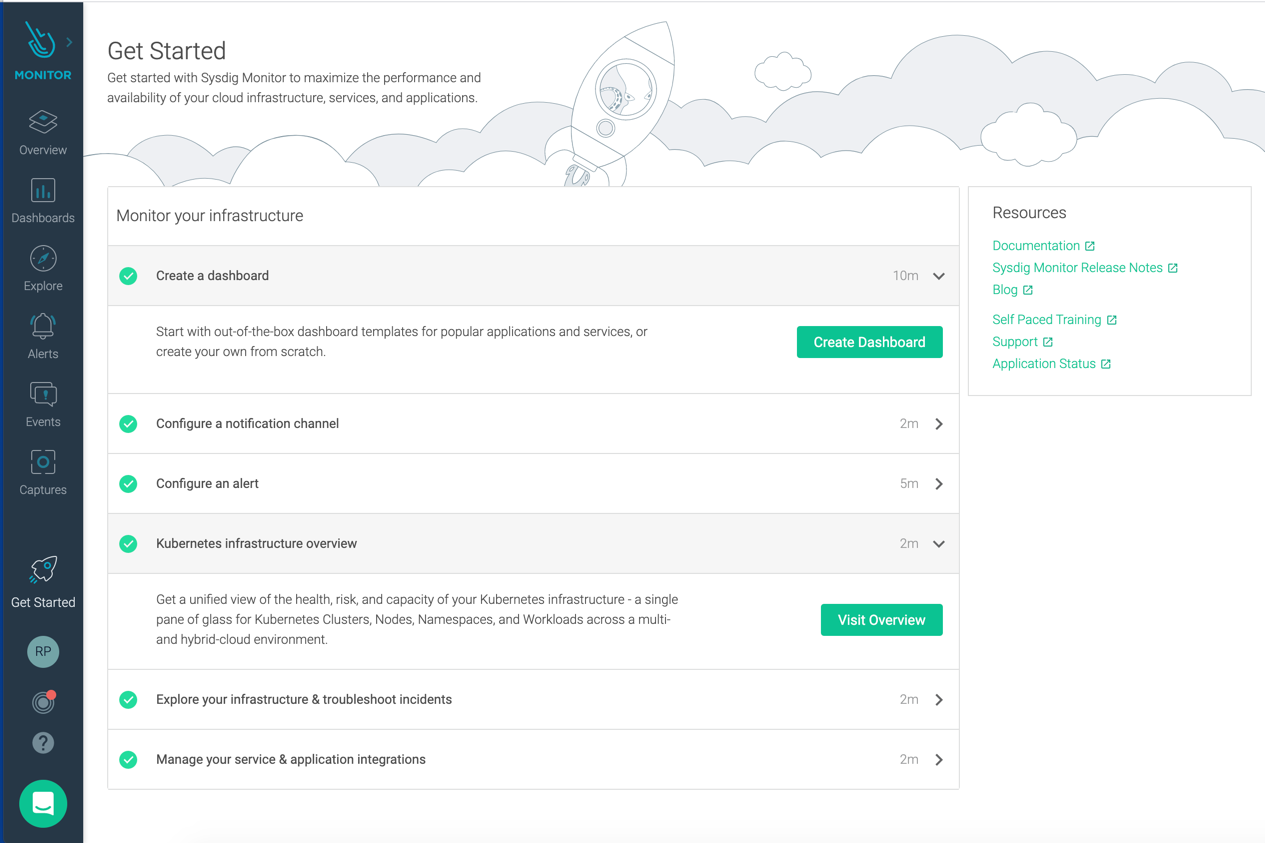Click green checkmark for Explore your infrastructure
Screen dimensions: 1265x843
tap(129, 700)
